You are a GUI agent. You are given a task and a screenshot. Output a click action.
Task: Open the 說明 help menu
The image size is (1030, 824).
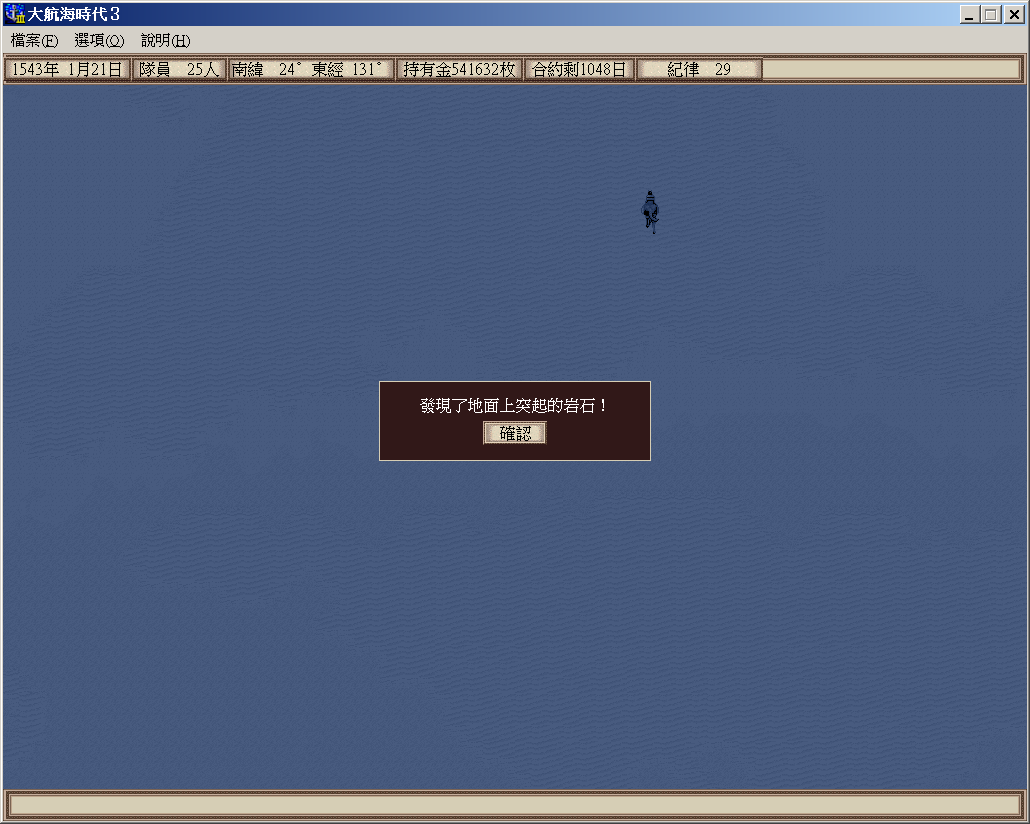pyautogui.click(x=165, y=41)
